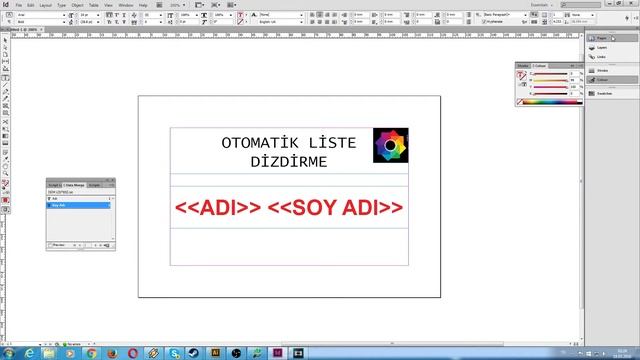The height and width of the screenshot is (360, 640).
Task: Open the Pages panel
Action: click(612, 38)
